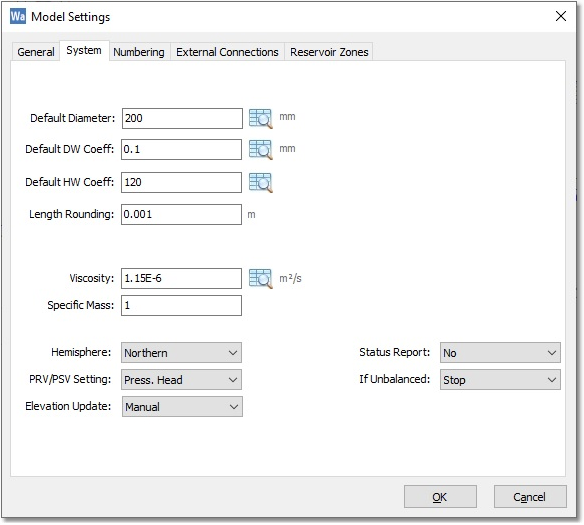Click the 'Length Rounding:' label

[72, 214]
